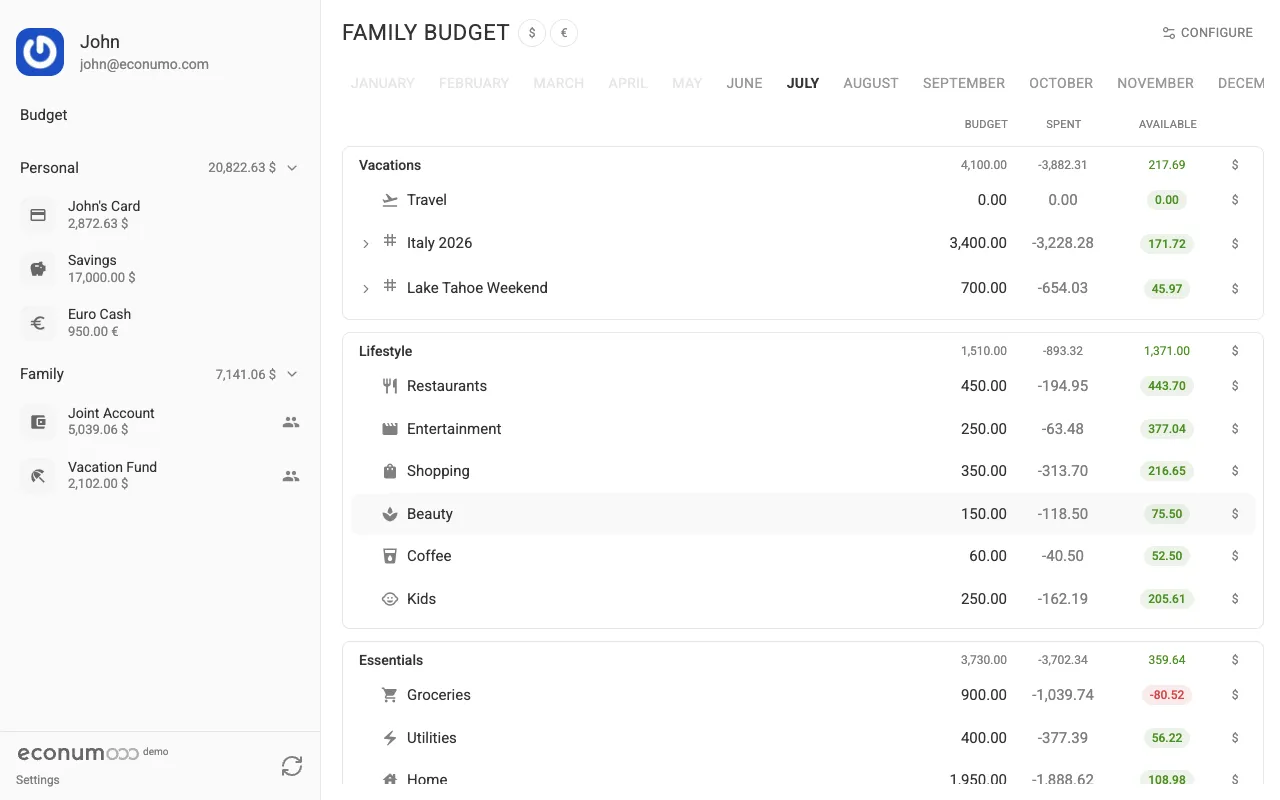Click the dollar sign on Groceries row

pyautogui.click(x=1235, y=695)
